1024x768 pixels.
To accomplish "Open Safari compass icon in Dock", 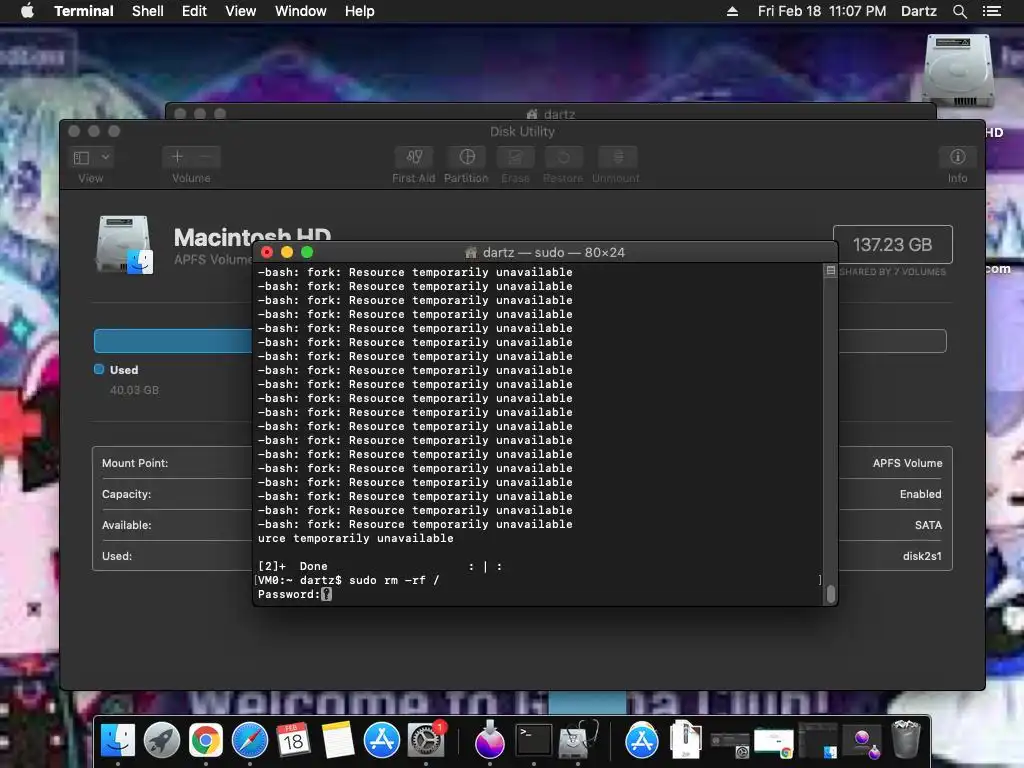I will [x=249, y=740].
